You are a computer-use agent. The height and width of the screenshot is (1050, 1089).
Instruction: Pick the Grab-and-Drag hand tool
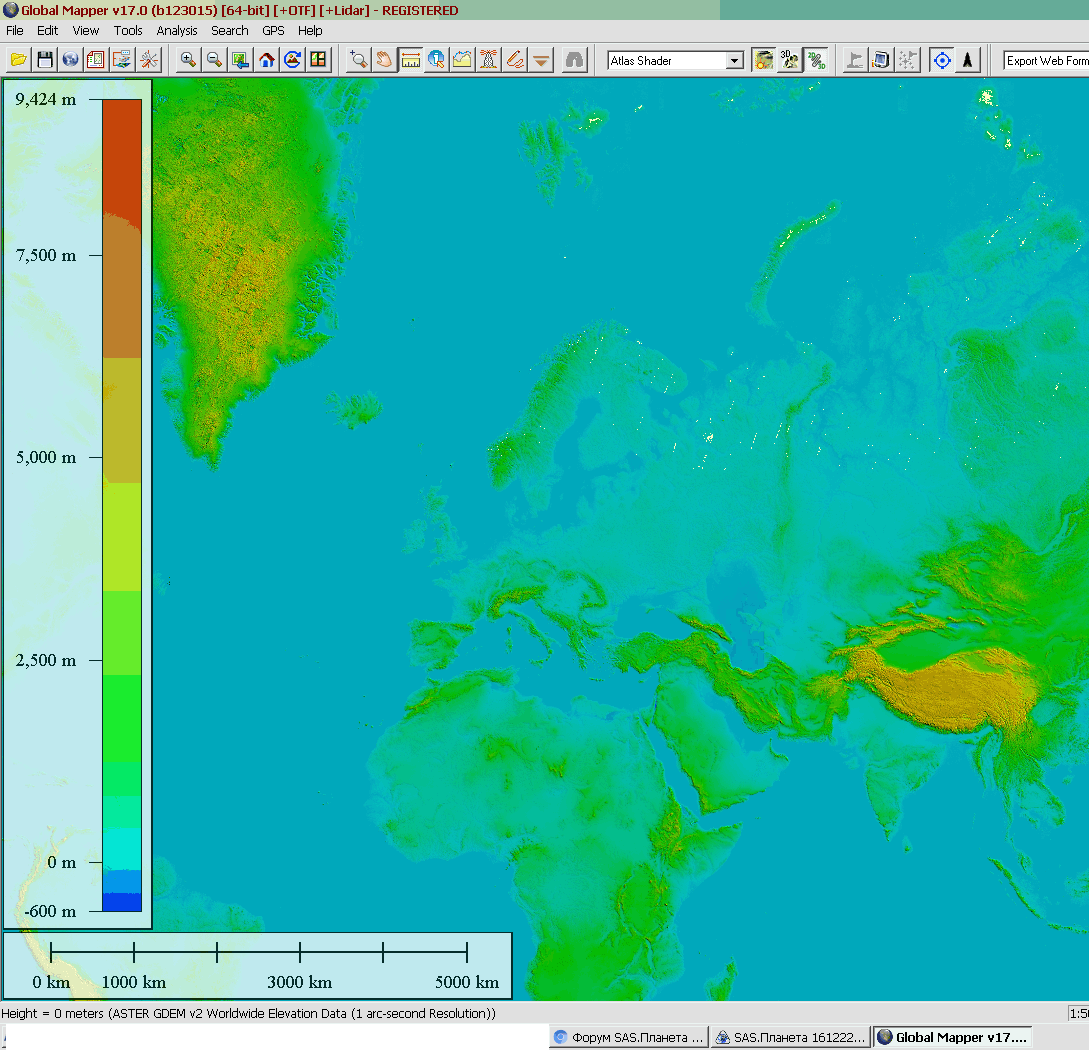[384, 60]
